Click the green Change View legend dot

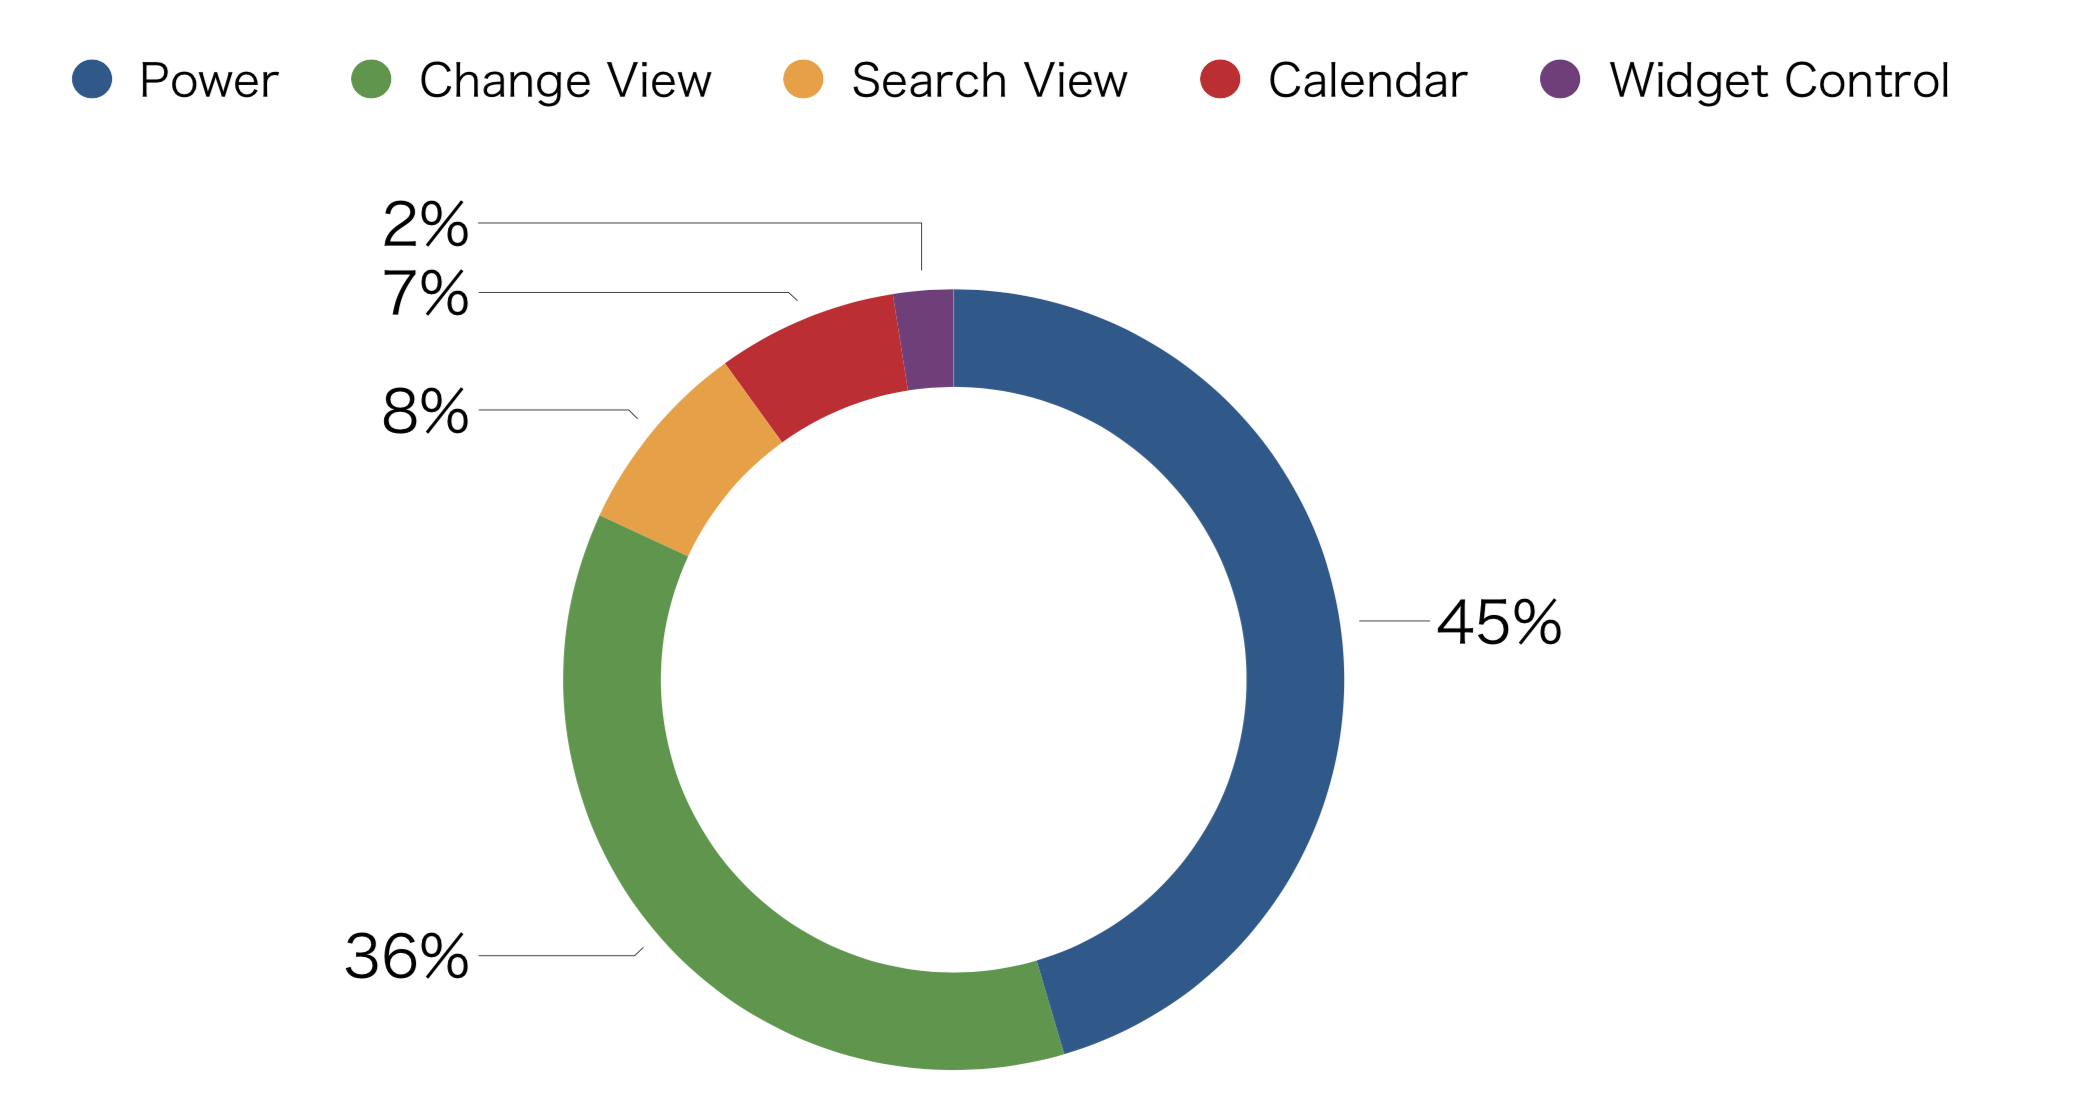pos(371,79)
